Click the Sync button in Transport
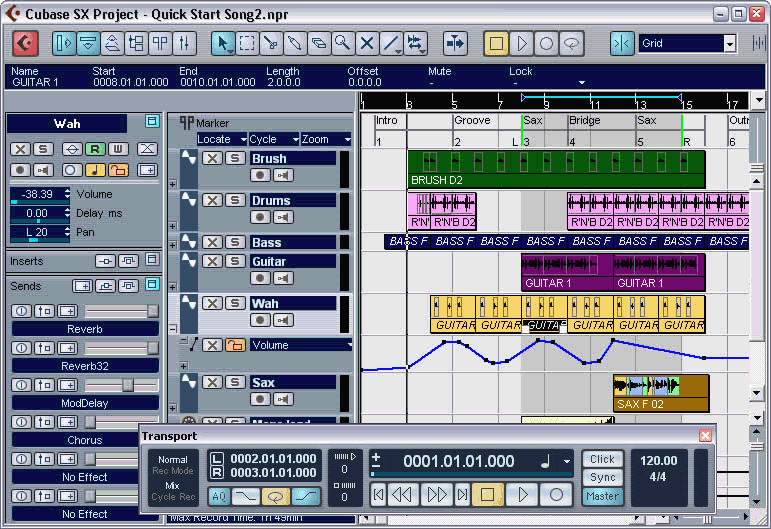 (602, 477)
